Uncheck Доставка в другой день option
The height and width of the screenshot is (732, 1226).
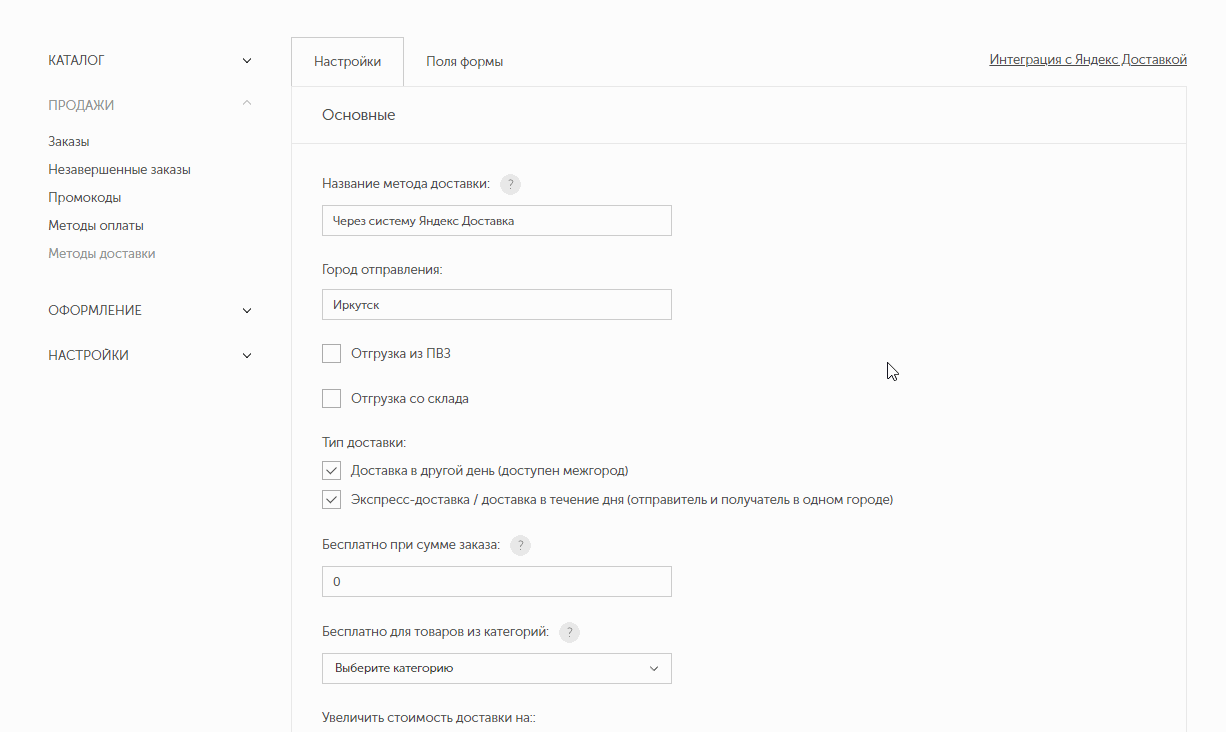[332, 471]
